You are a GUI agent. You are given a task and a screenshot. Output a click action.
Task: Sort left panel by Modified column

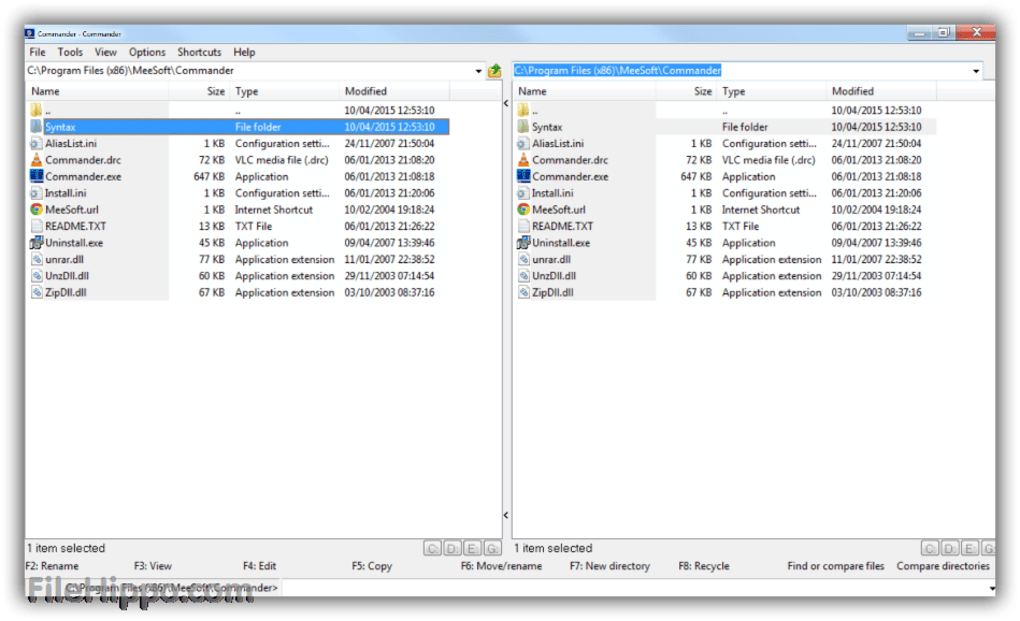(394, 92)
